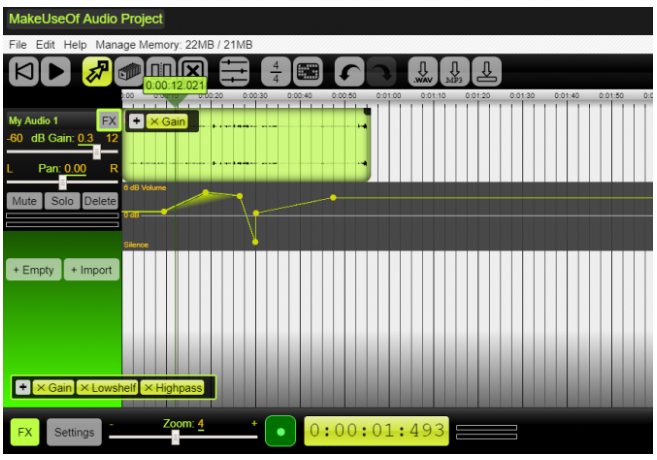The image size is (657, 460).
Task: Click the dB Gain slider handle
Action: click(97, 152)
